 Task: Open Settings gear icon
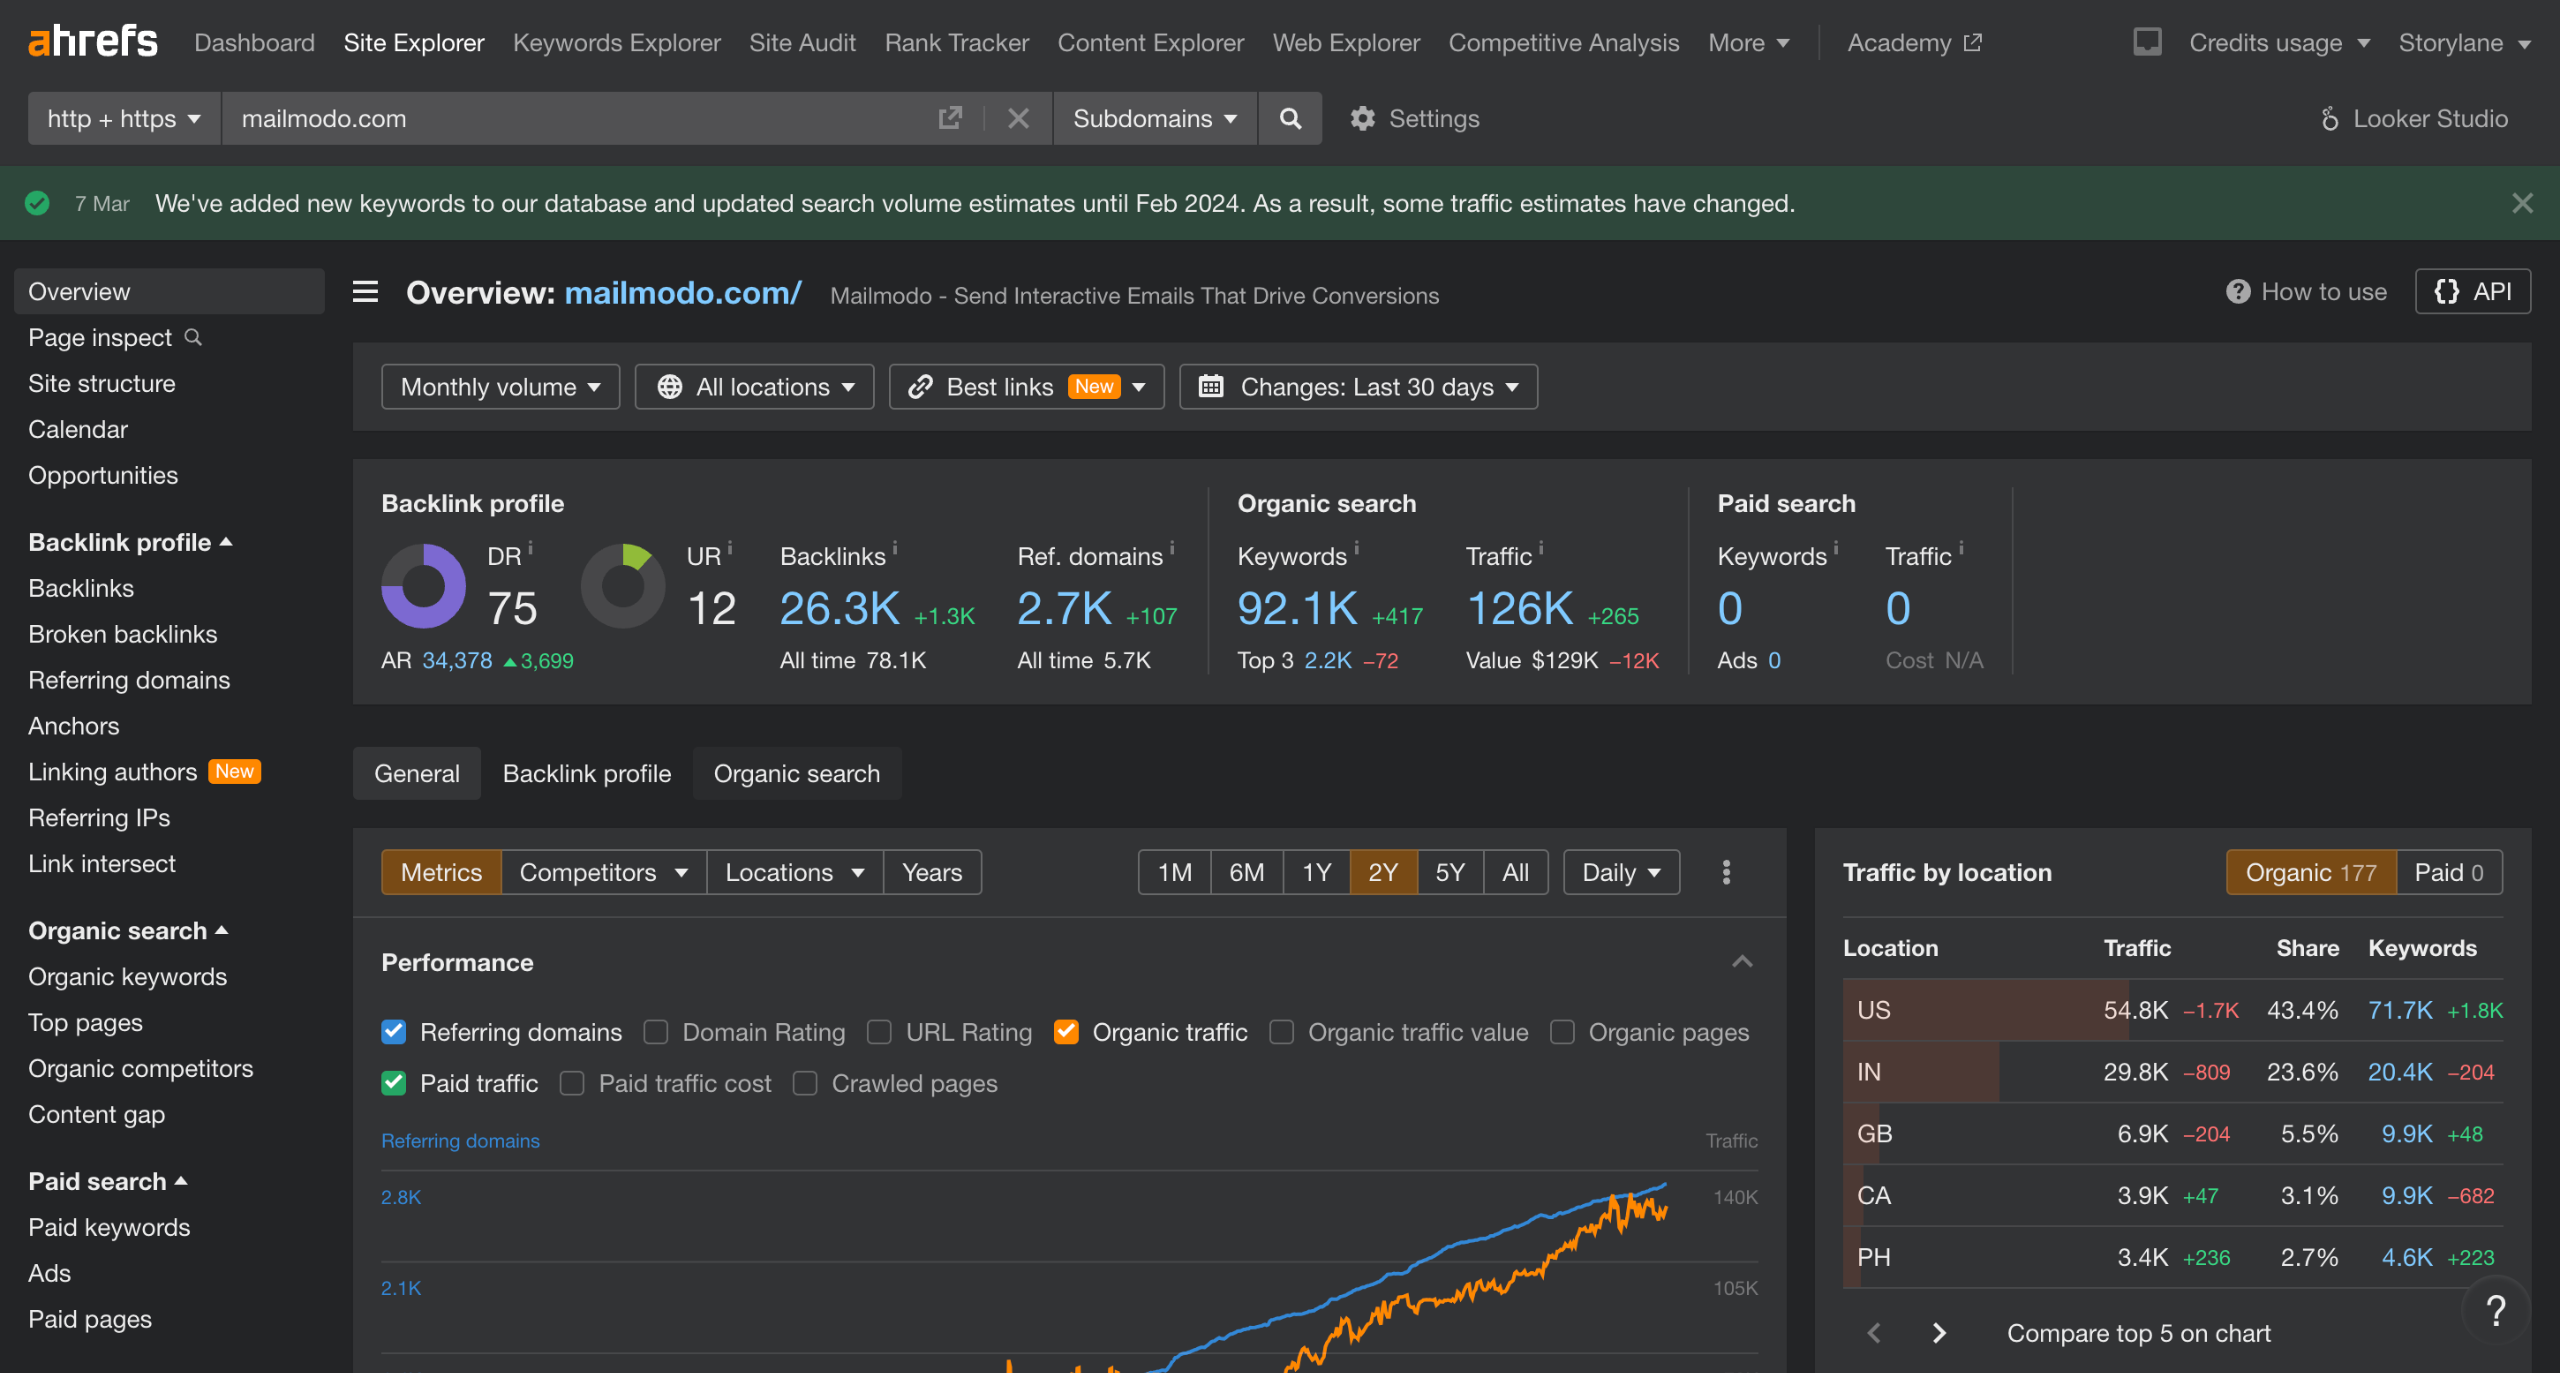coord(1363,118)
